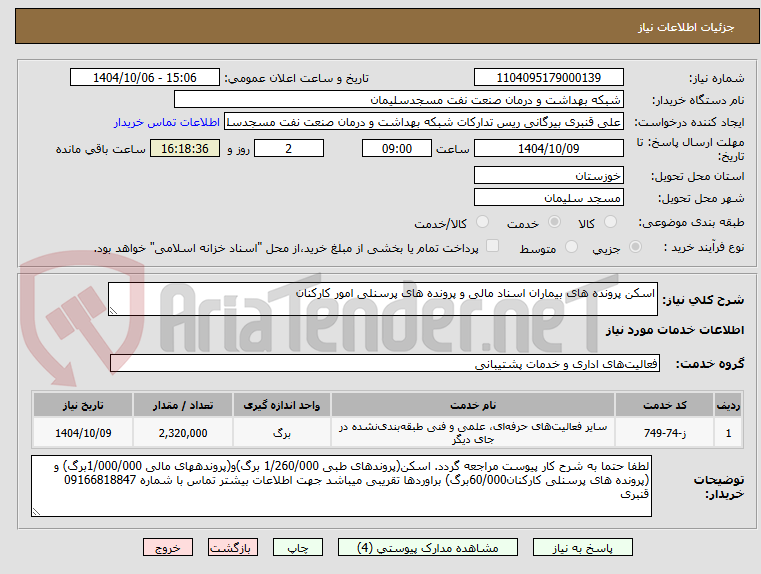Click the کد خدمت column header
This screenshot has width=761, height=574.
(664, 405)
